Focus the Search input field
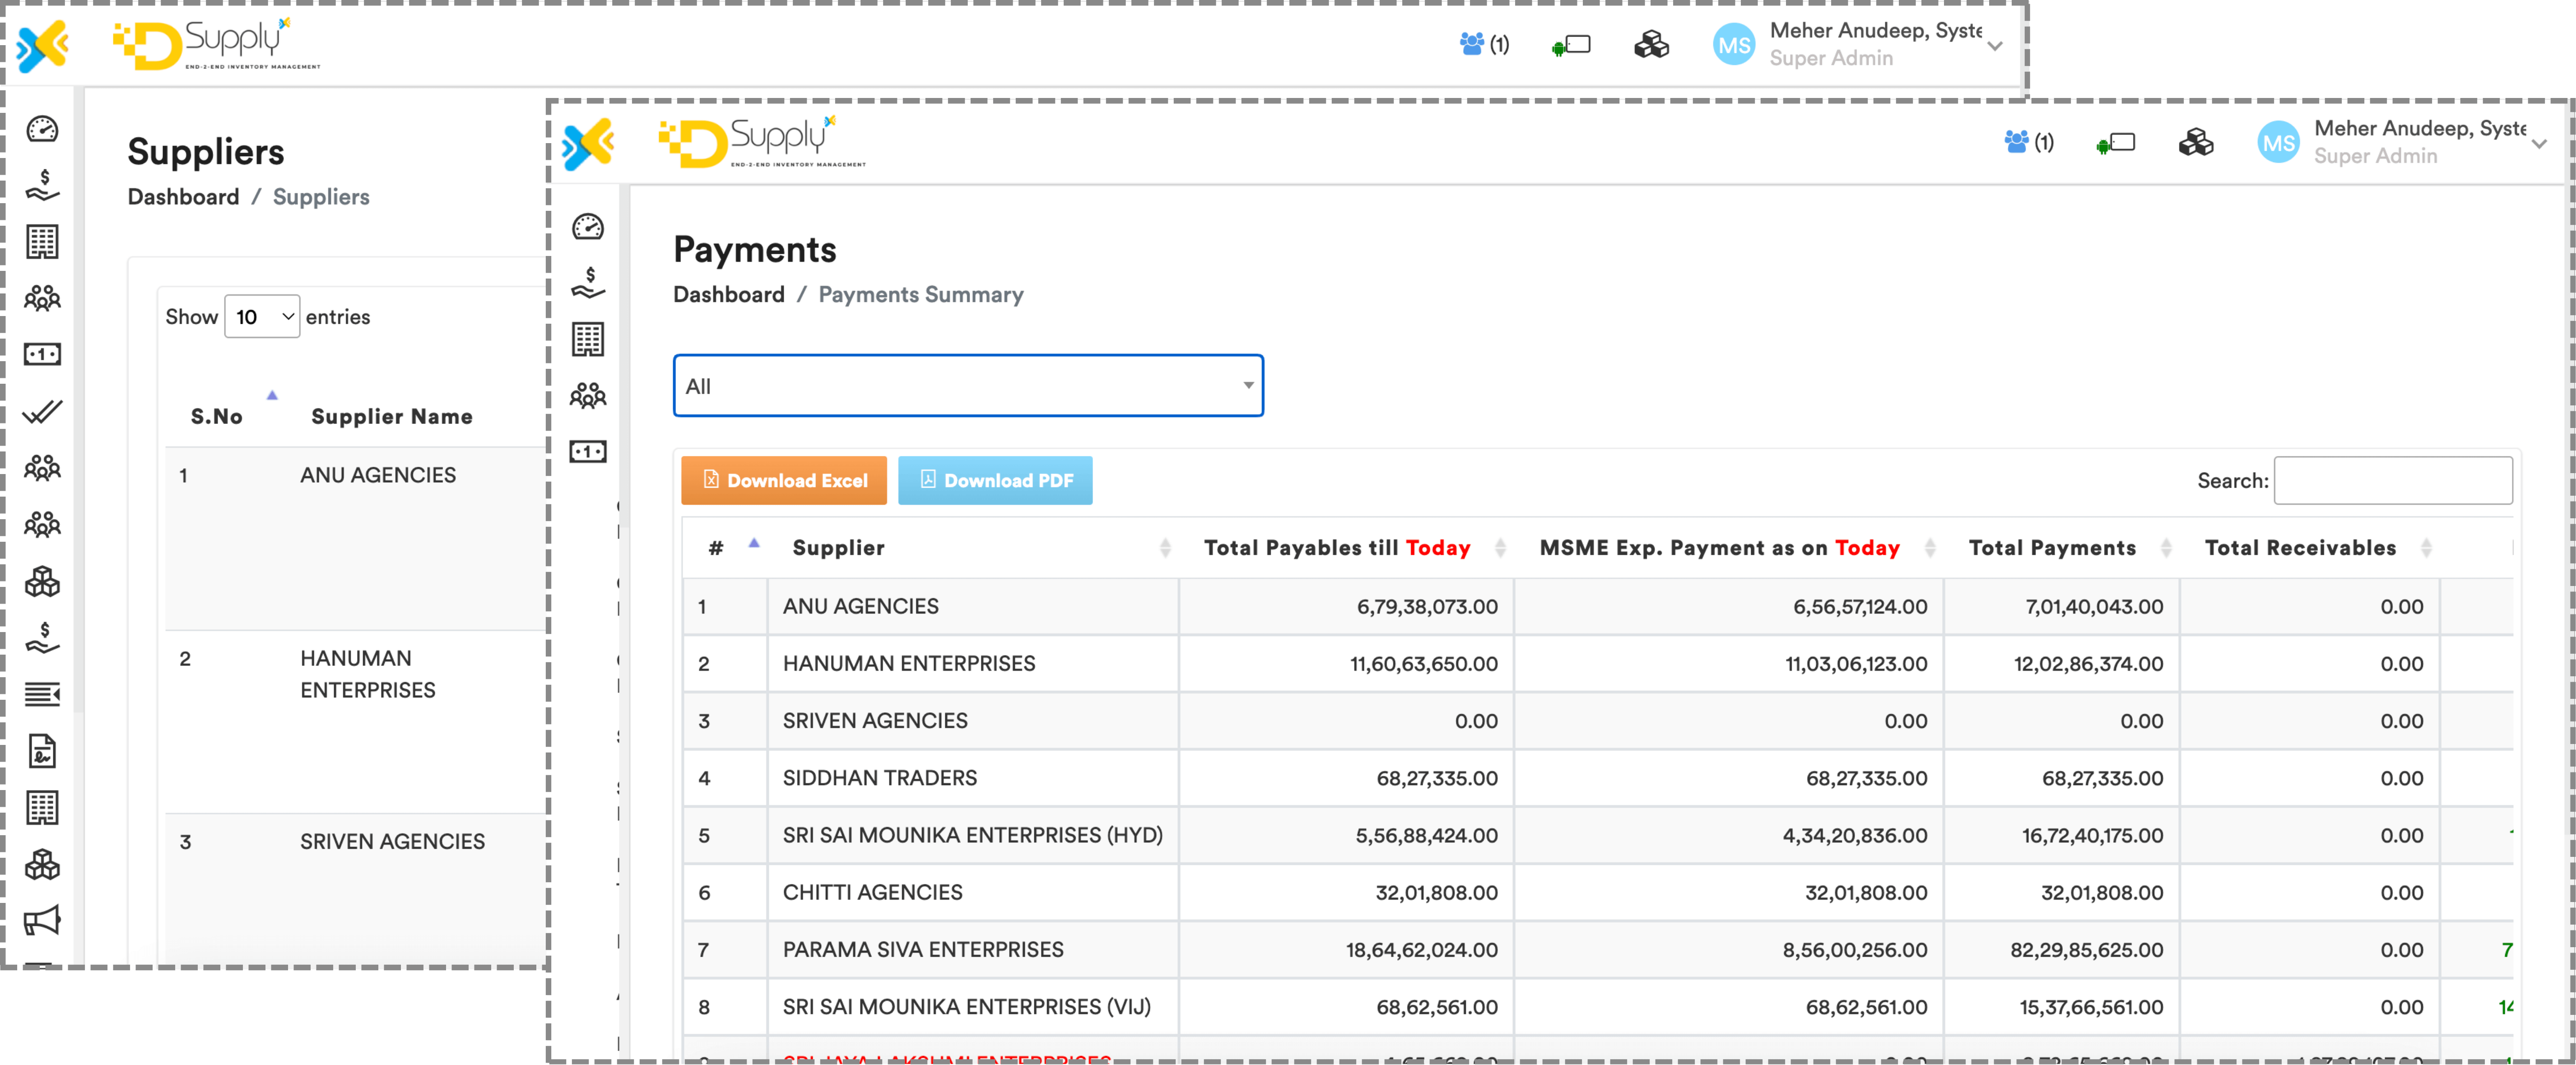2576x1065 pixels. tap(2393, 480)
